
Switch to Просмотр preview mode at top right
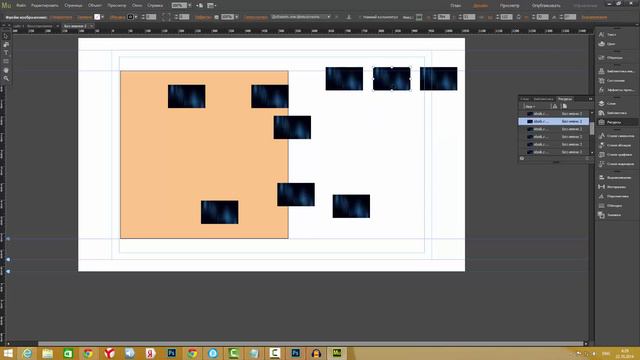509,6
